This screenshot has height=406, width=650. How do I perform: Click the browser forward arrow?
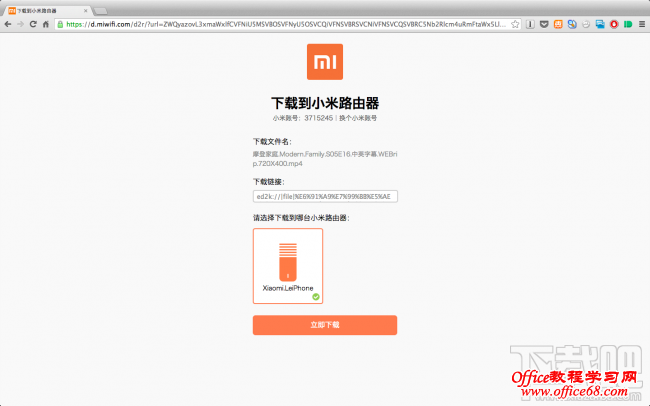(x=20, y=24)
